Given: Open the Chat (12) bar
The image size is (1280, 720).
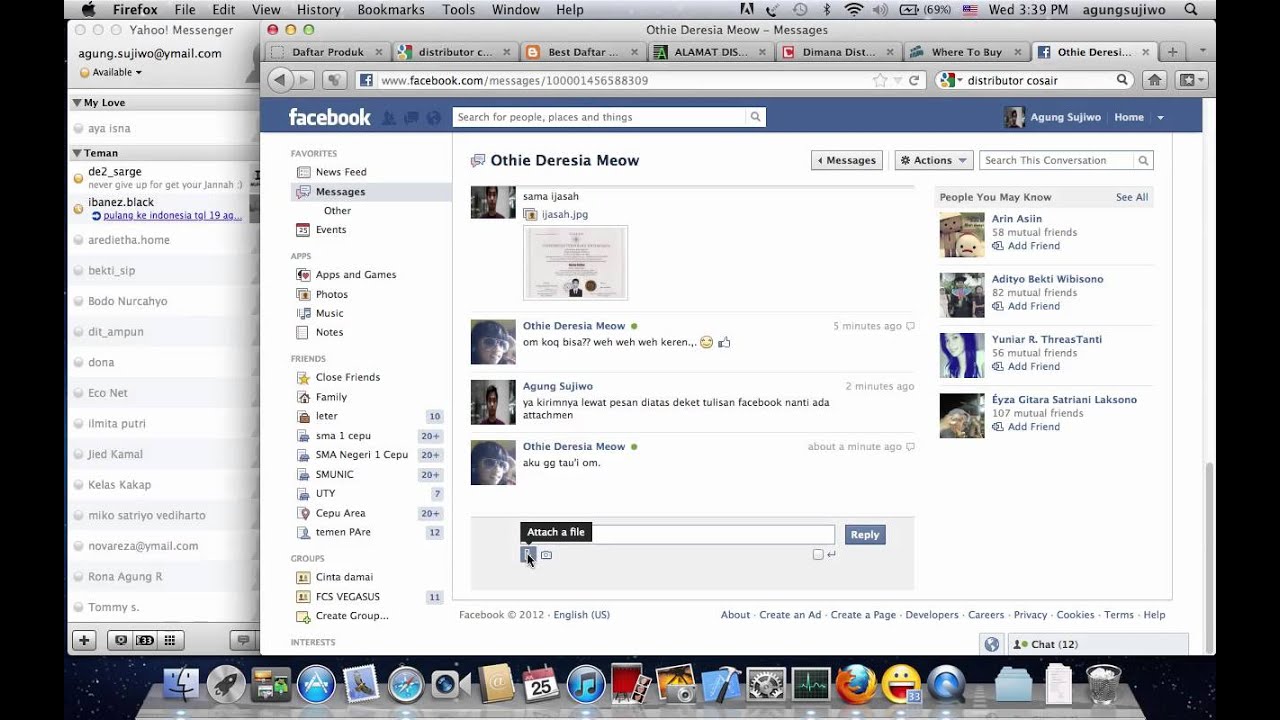Looking at the screenshot, I should (1096, 644).
